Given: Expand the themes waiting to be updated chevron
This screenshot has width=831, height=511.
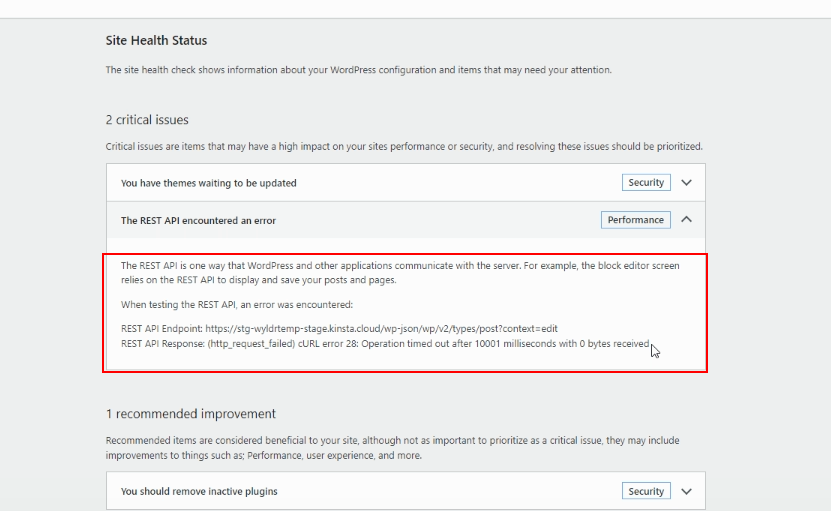Looking at the screenshot, I should pyautogui.click(x=686, y=182).
